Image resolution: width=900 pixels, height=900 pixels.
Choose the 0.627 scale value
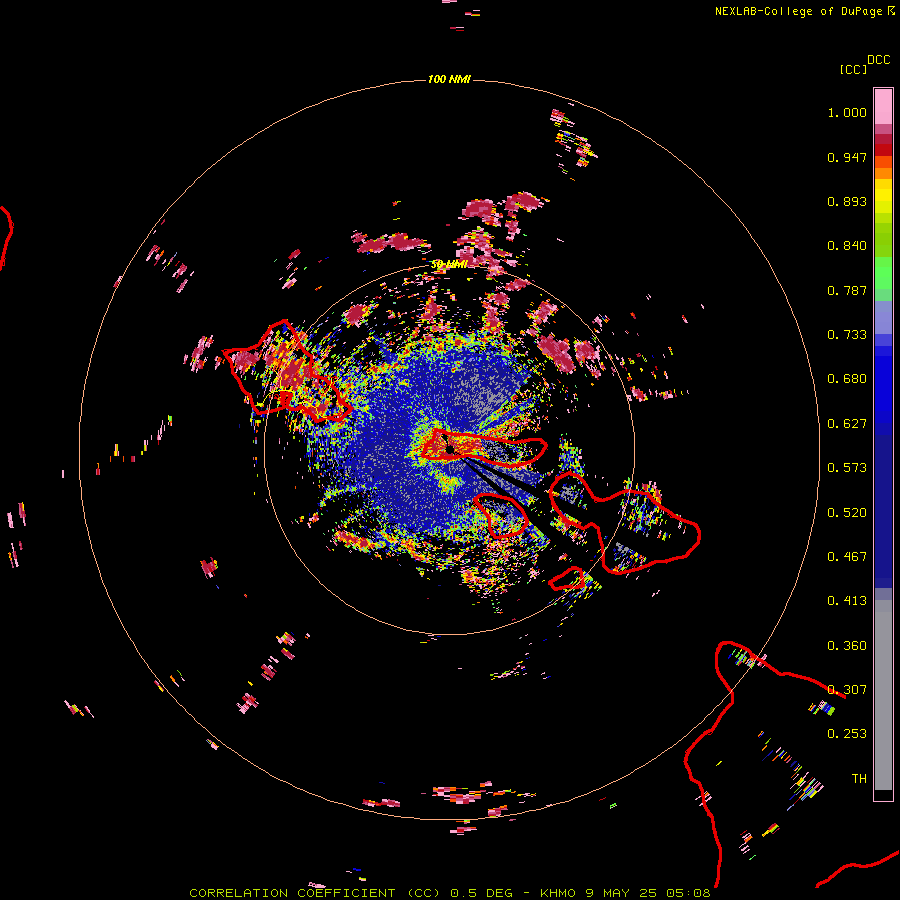click(x=847, y=424)
